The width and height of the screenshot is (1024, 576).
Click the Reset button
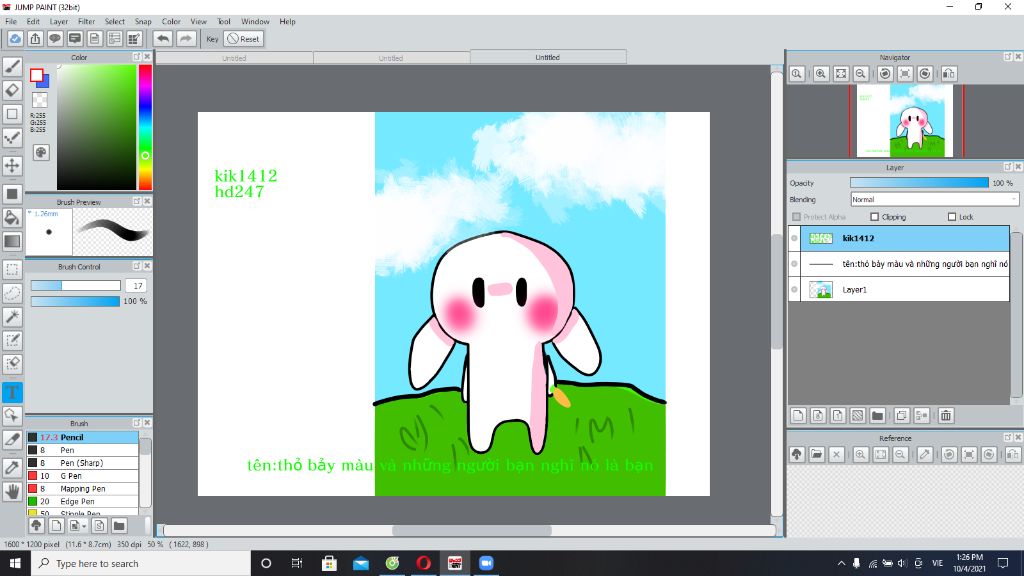(x=244, y=39)
